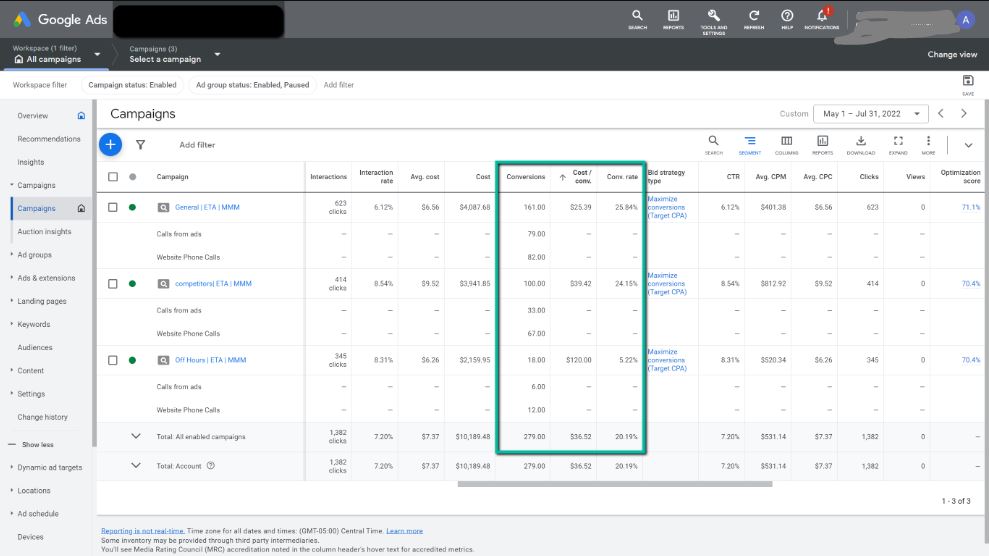Click the funnel filter icon

tap(140, 144)
